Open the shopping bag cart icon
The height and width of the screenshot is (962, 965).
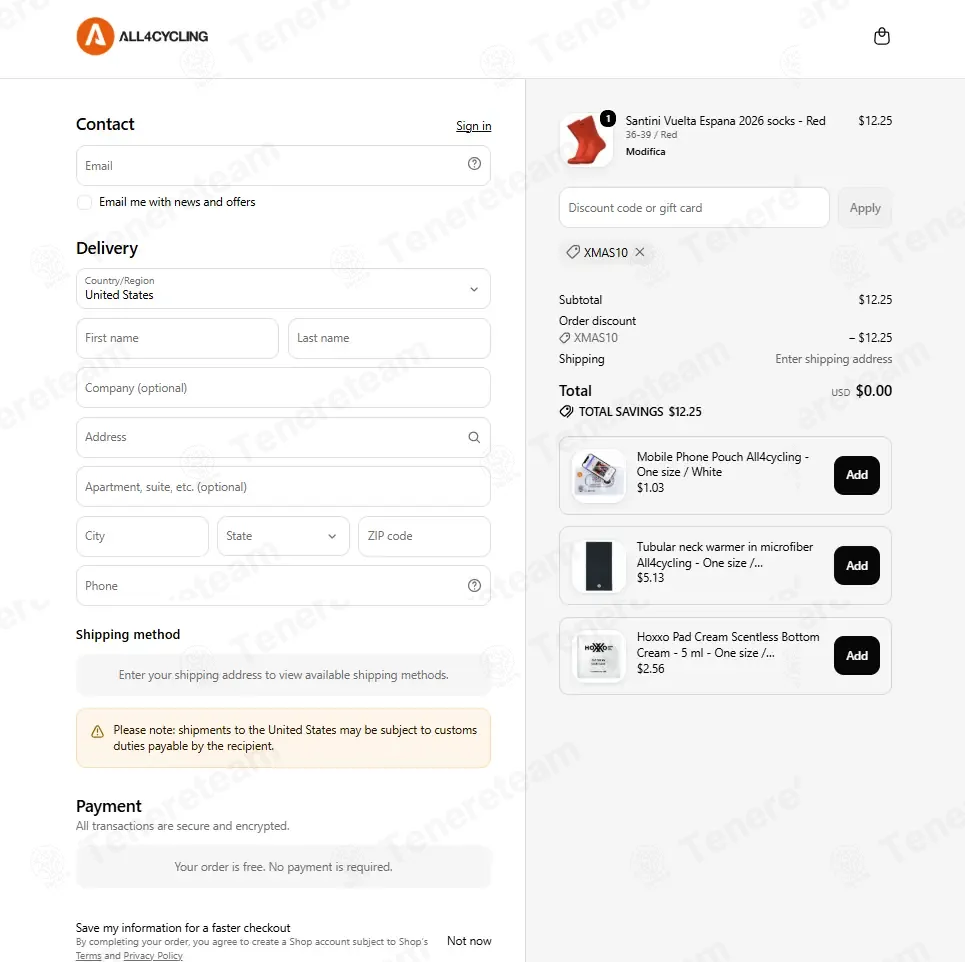[881, 36]
